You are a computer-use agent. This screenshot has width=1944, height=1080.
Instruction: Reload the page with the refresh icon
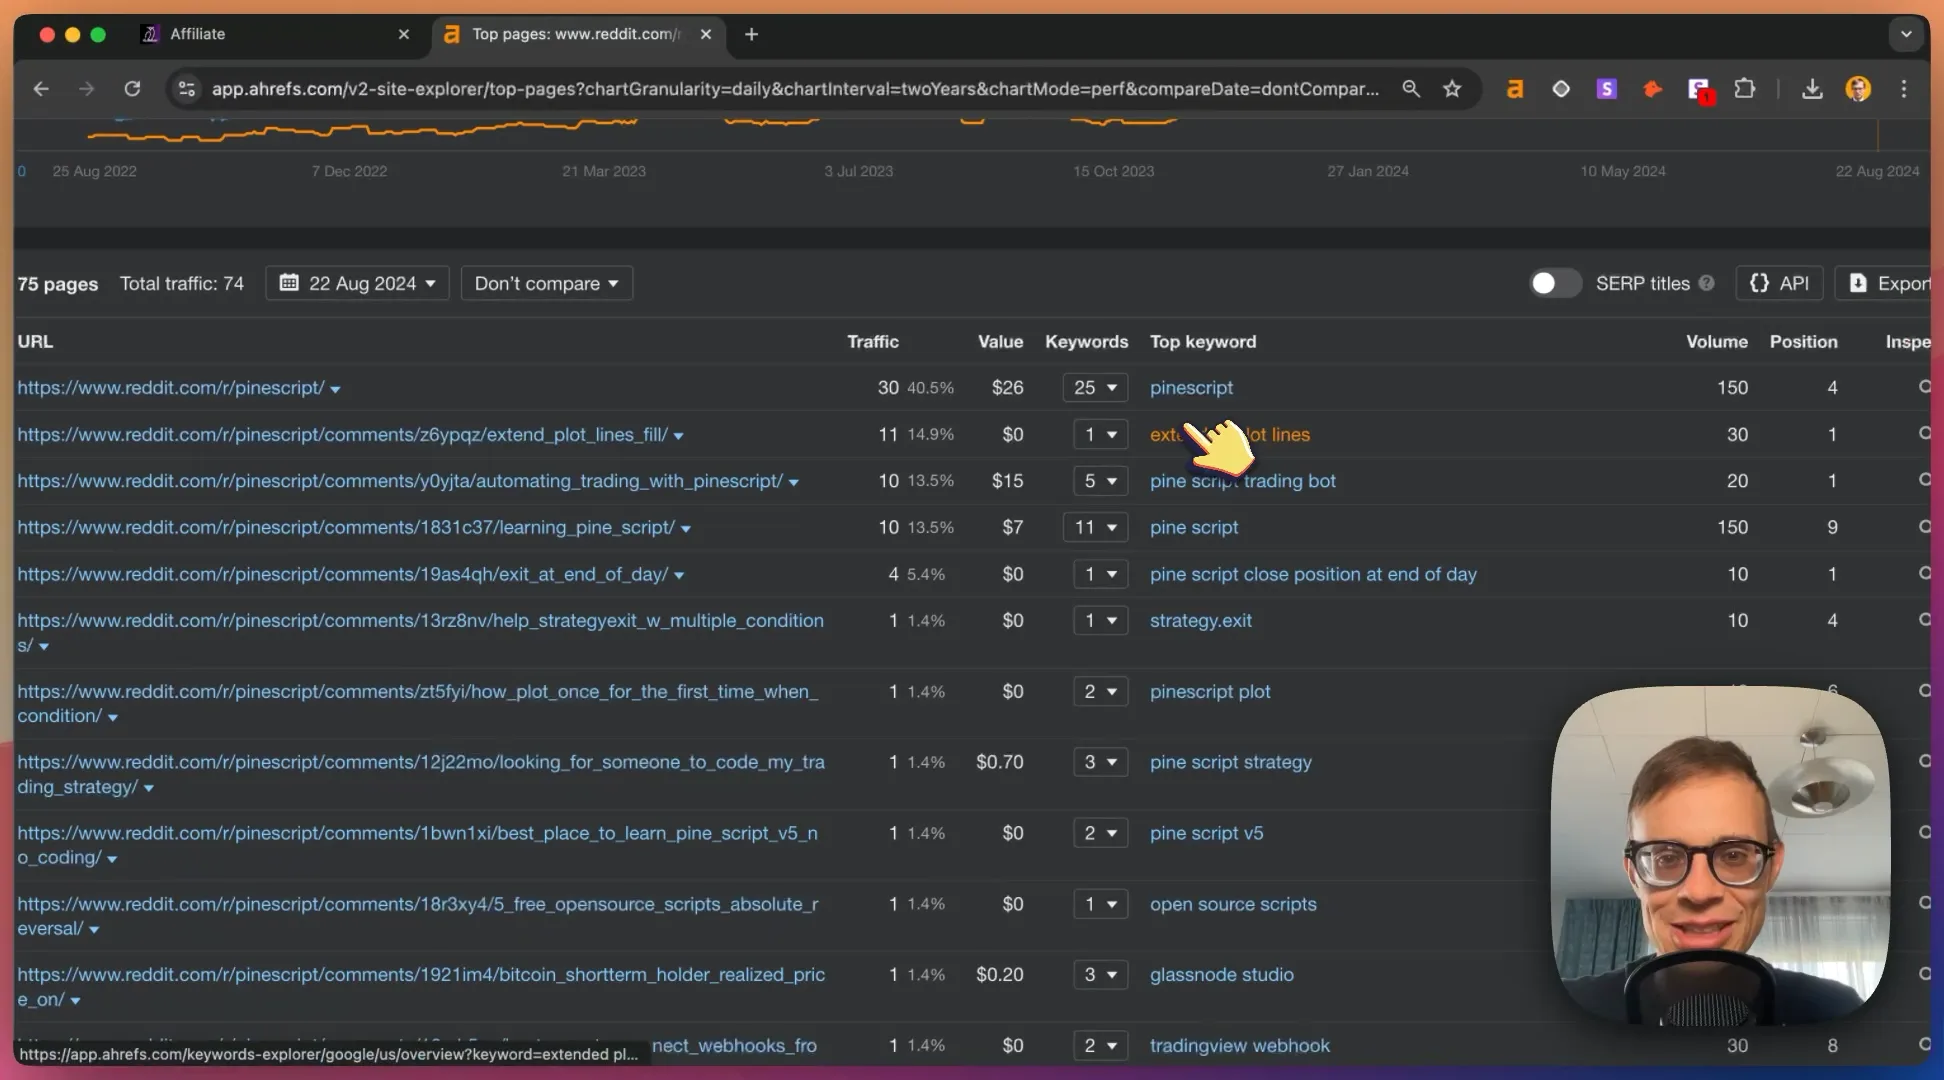tap(132, 89)
